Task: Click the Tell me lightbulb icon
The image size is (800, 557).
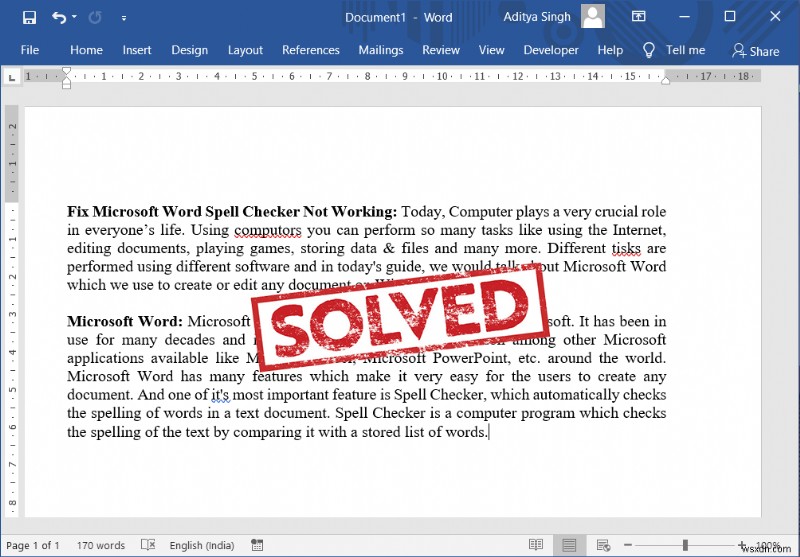Action: [648, 50]
